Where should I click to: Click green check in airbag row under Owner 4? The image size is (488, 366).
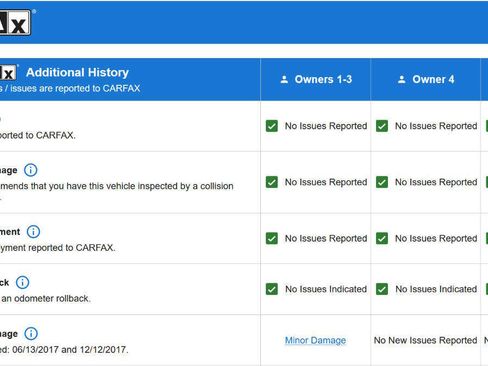click(382, 238)
